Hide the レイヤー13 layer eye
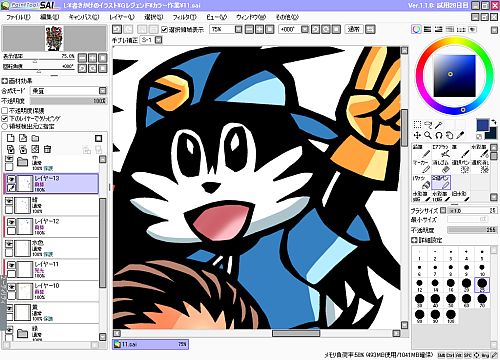This screenshot has width=500, height=360. (11, 179)
